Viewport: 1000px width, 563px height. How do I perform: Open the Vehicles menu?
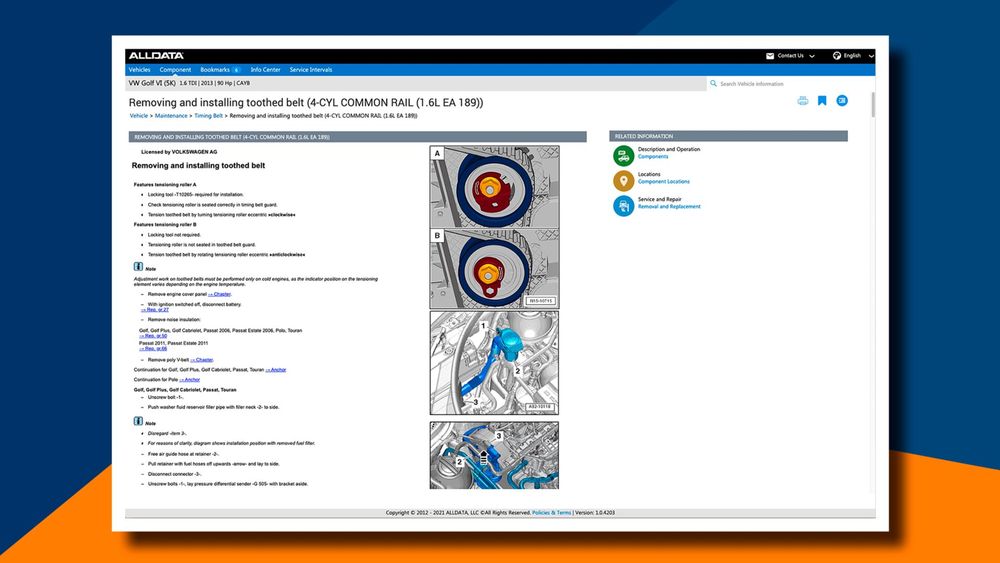[x=140, y=69]
